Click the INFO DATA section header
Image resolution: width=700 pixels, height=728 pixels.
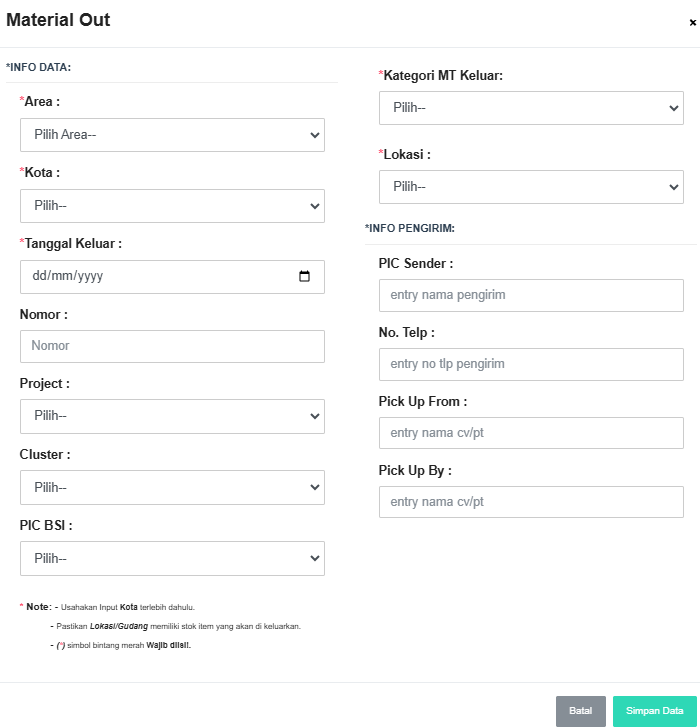pos(39,67)
